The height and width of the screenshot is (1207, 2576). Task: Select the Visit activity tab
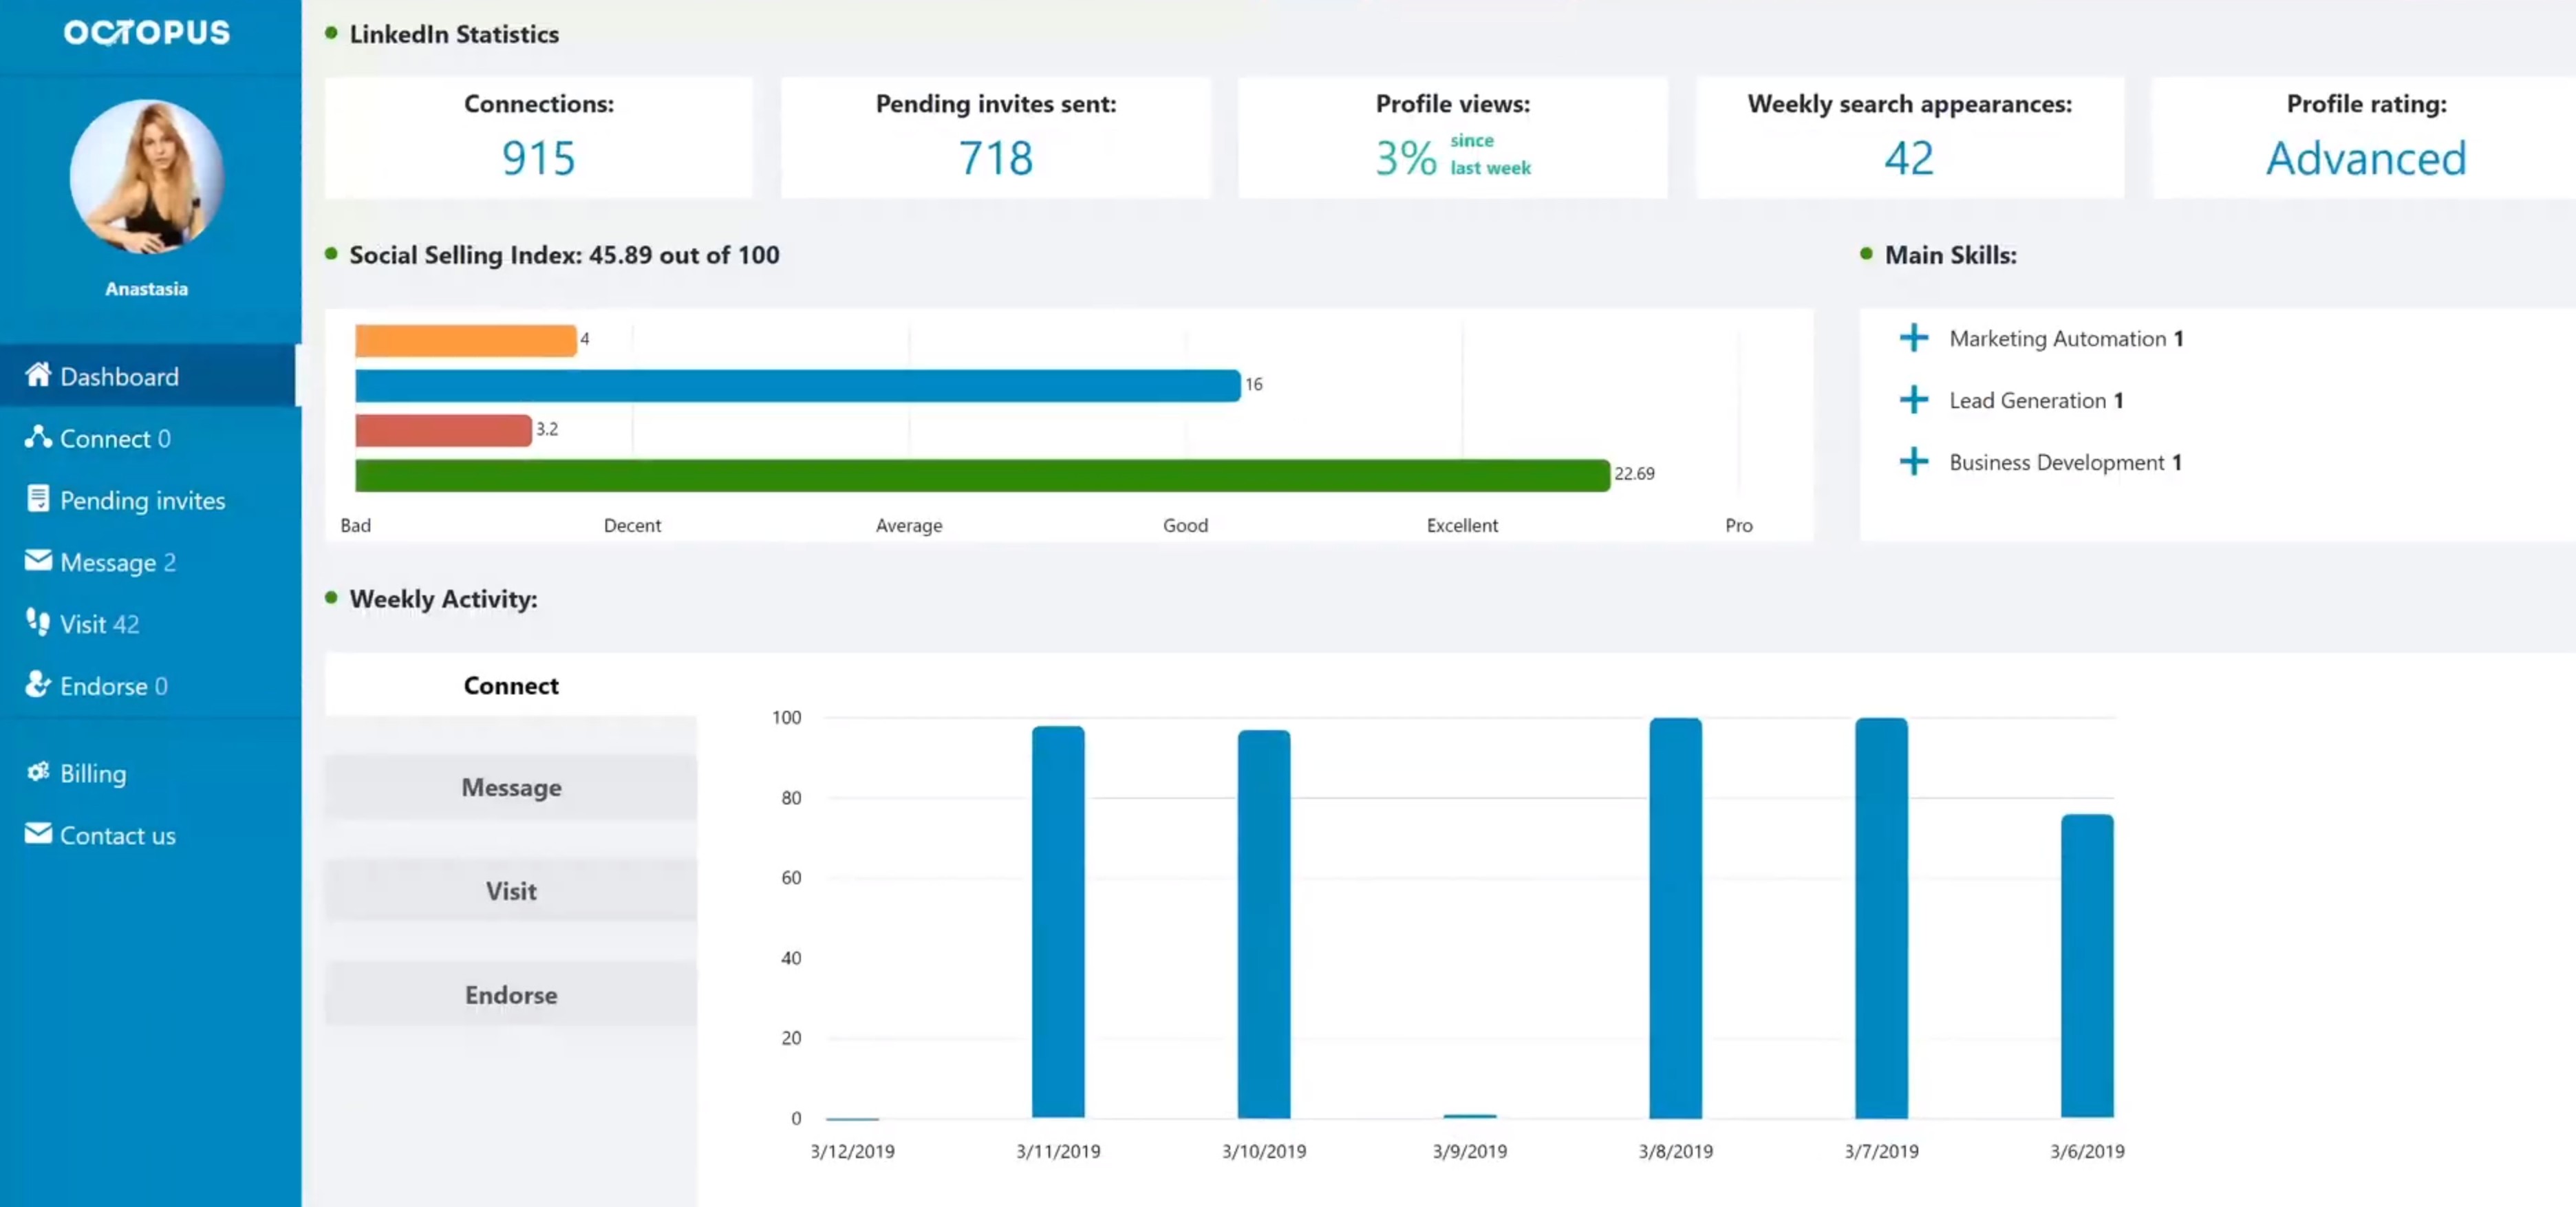[x=510, y=890]
